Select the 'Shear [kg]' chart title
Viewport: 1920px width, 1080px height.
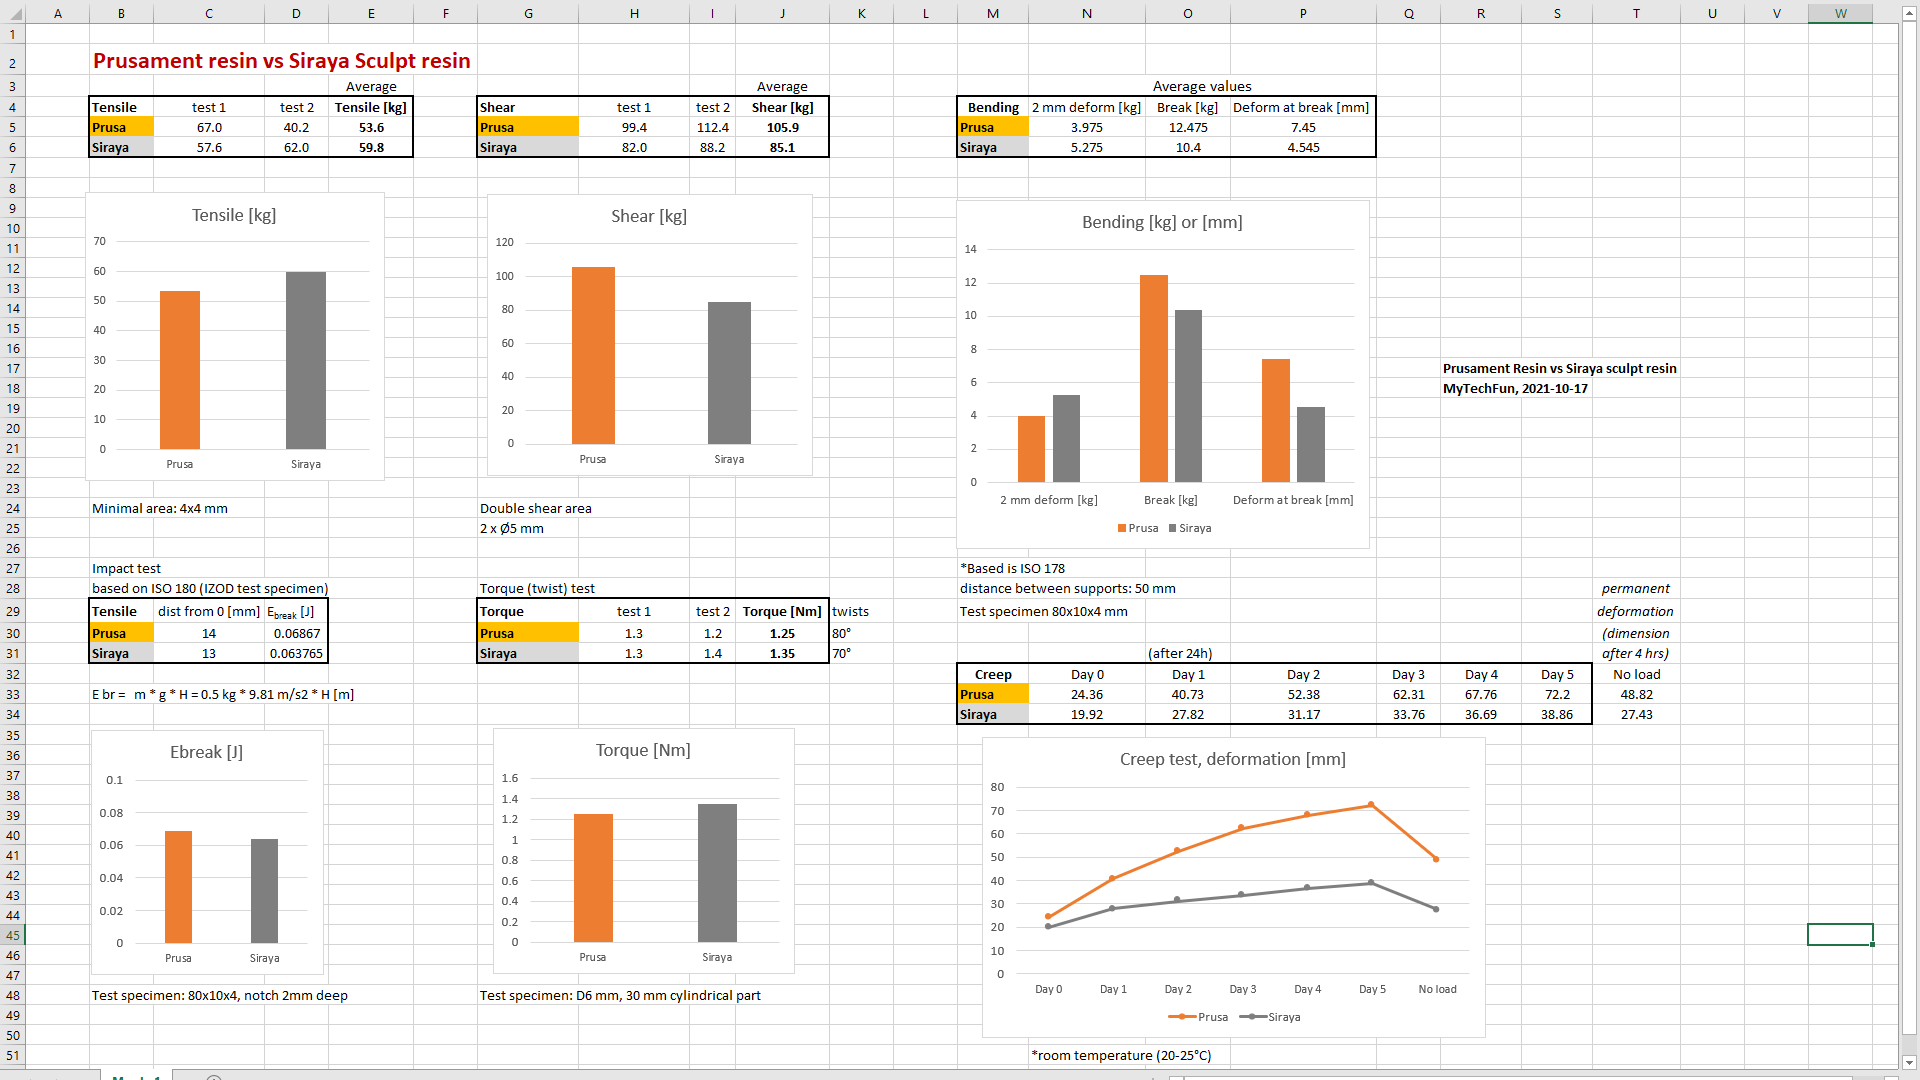(649, 216)
